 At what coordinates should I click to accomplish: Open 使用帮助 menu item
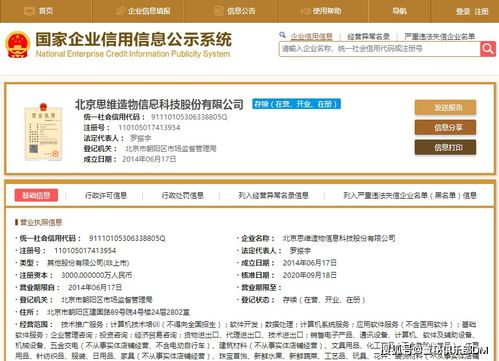point(327,11)
